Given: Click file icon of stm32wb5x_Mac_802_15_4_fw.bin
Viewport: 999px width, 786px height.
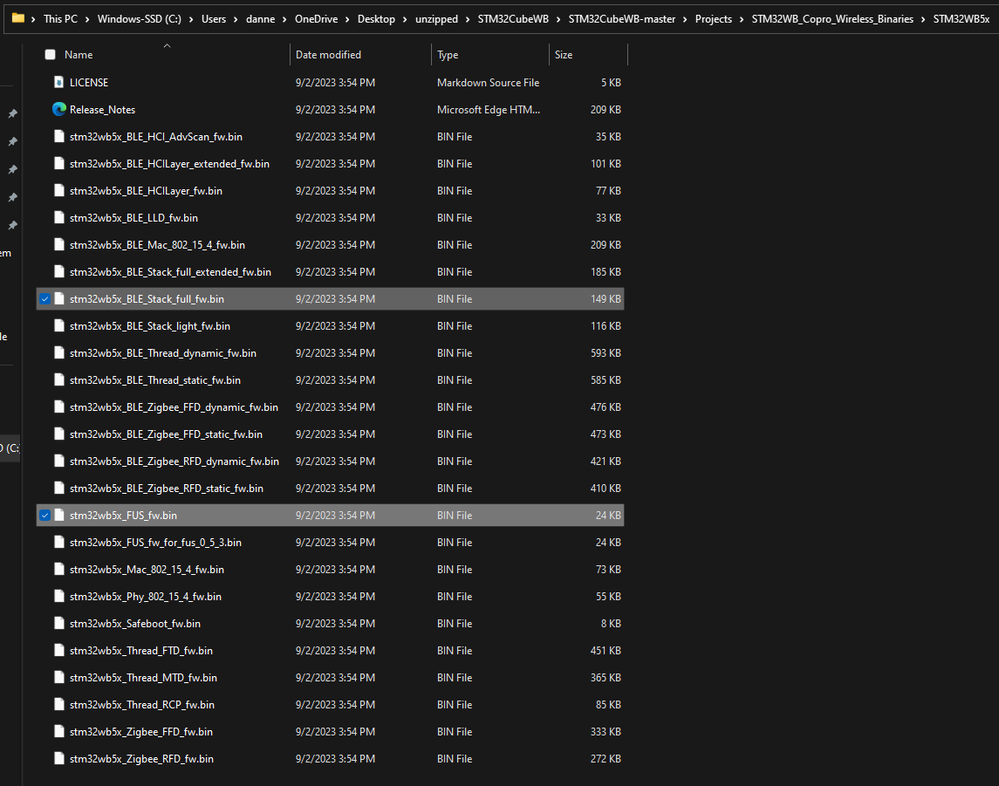Looking at the screenshot, I should (59, 569).
